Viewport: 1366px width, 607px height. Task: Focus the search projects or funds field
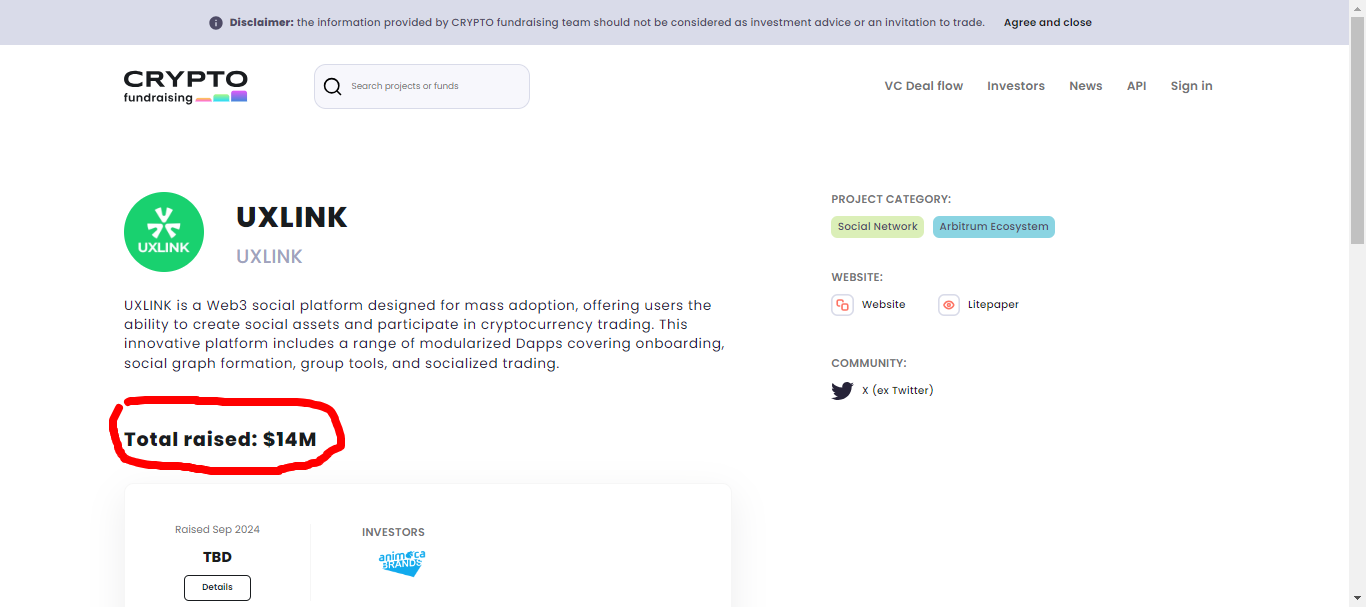pyautogui.click(x=435, y=87)
